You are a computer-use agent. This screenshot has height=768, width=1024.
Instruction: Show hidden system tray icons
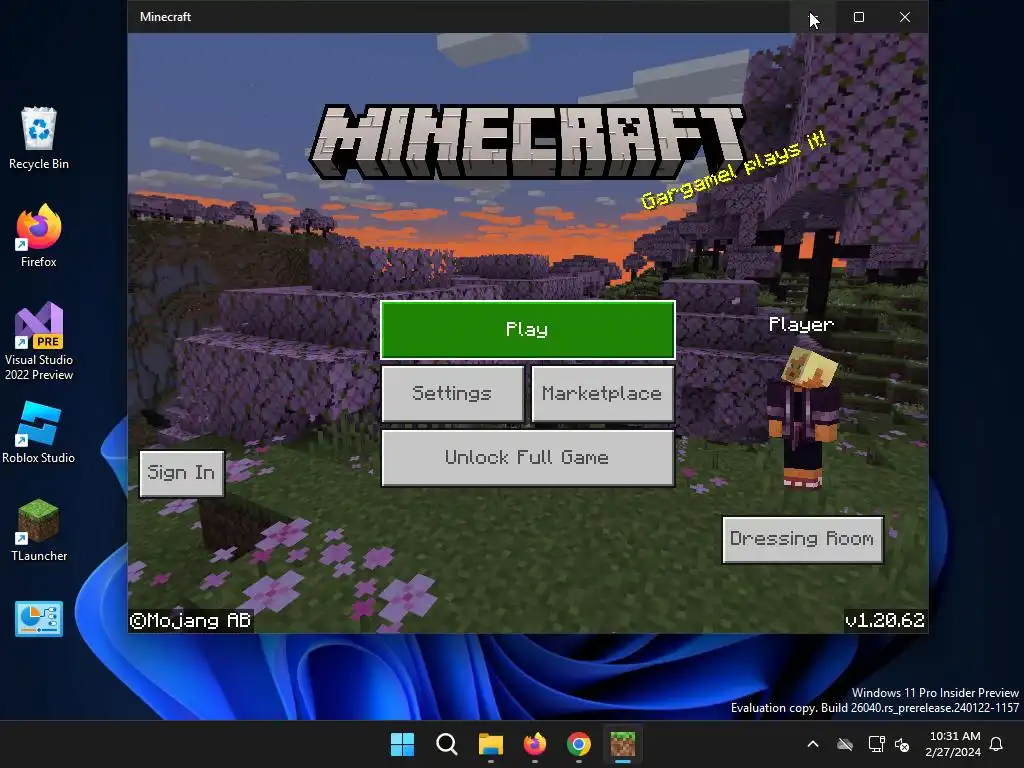click(813, 744)
